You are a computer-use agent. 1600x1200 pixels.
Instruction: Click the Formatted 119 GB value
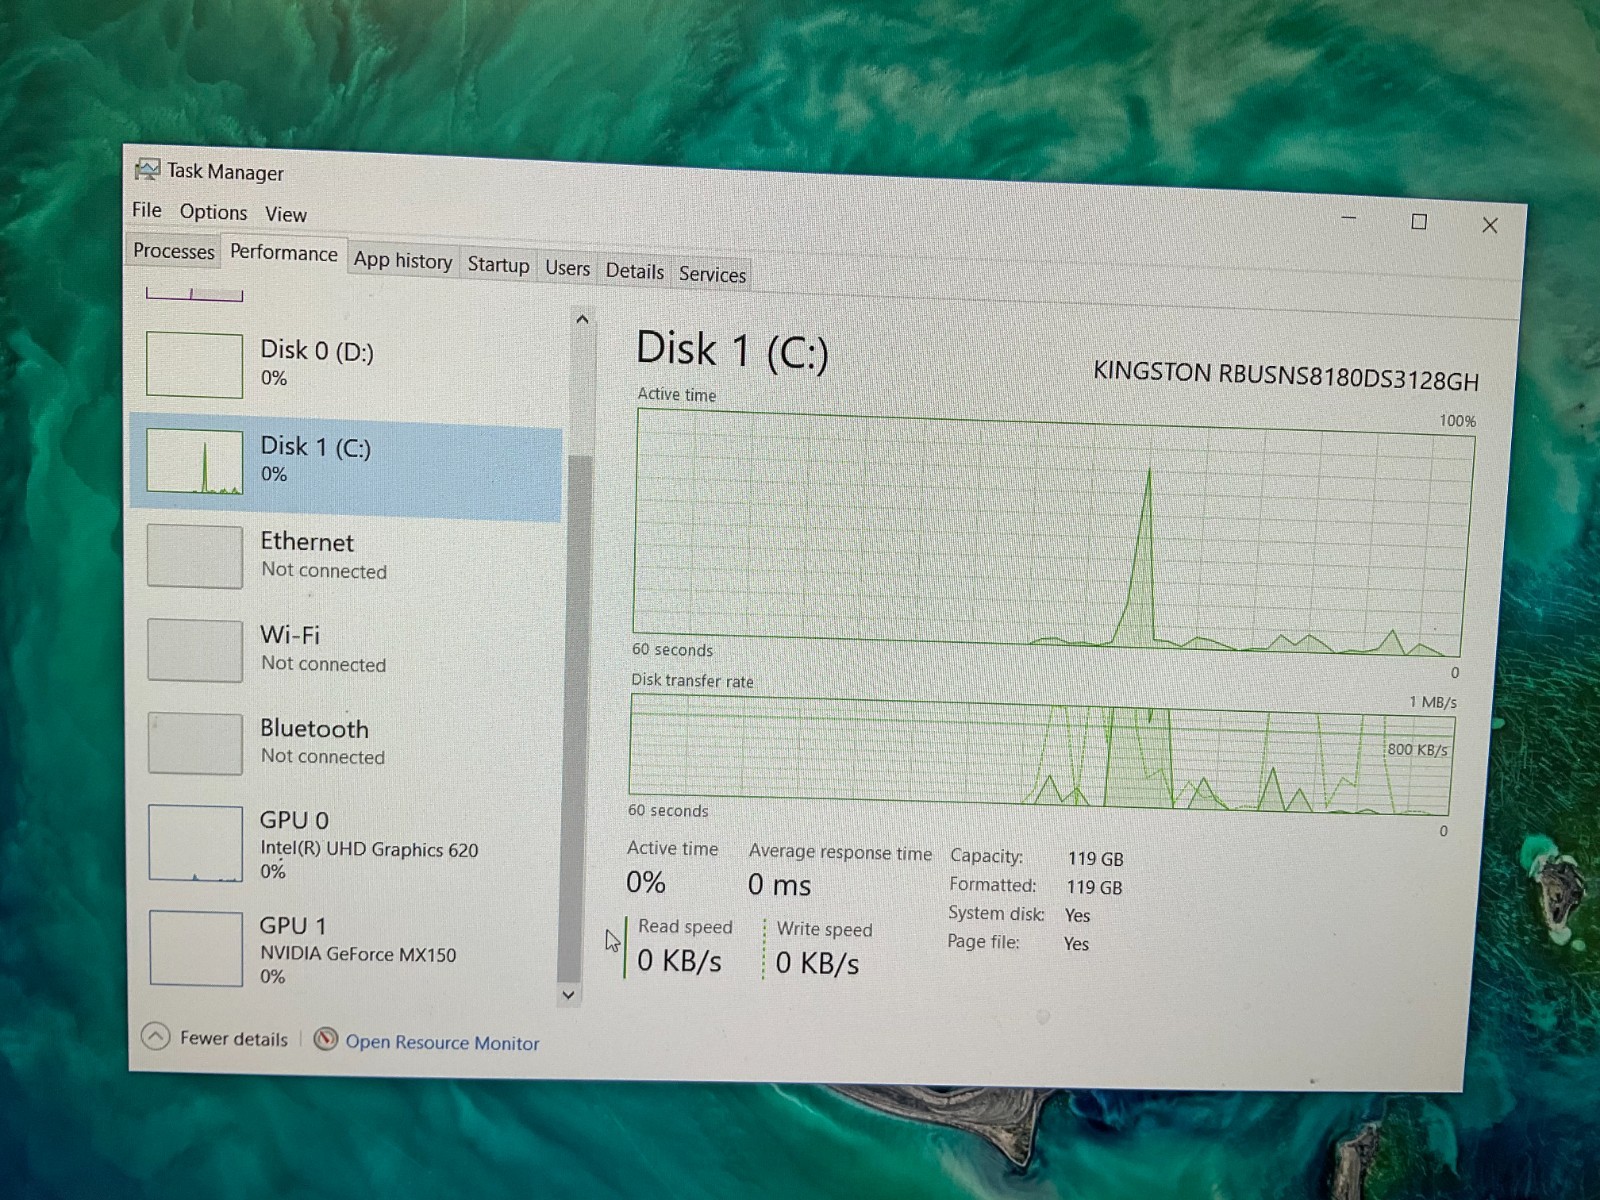point(1094,887)
